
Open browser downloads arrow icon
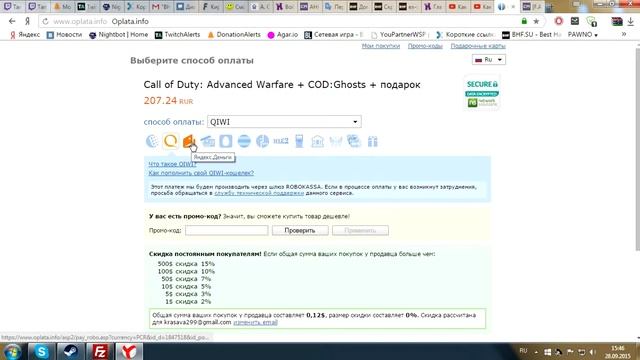click(631, 22)
